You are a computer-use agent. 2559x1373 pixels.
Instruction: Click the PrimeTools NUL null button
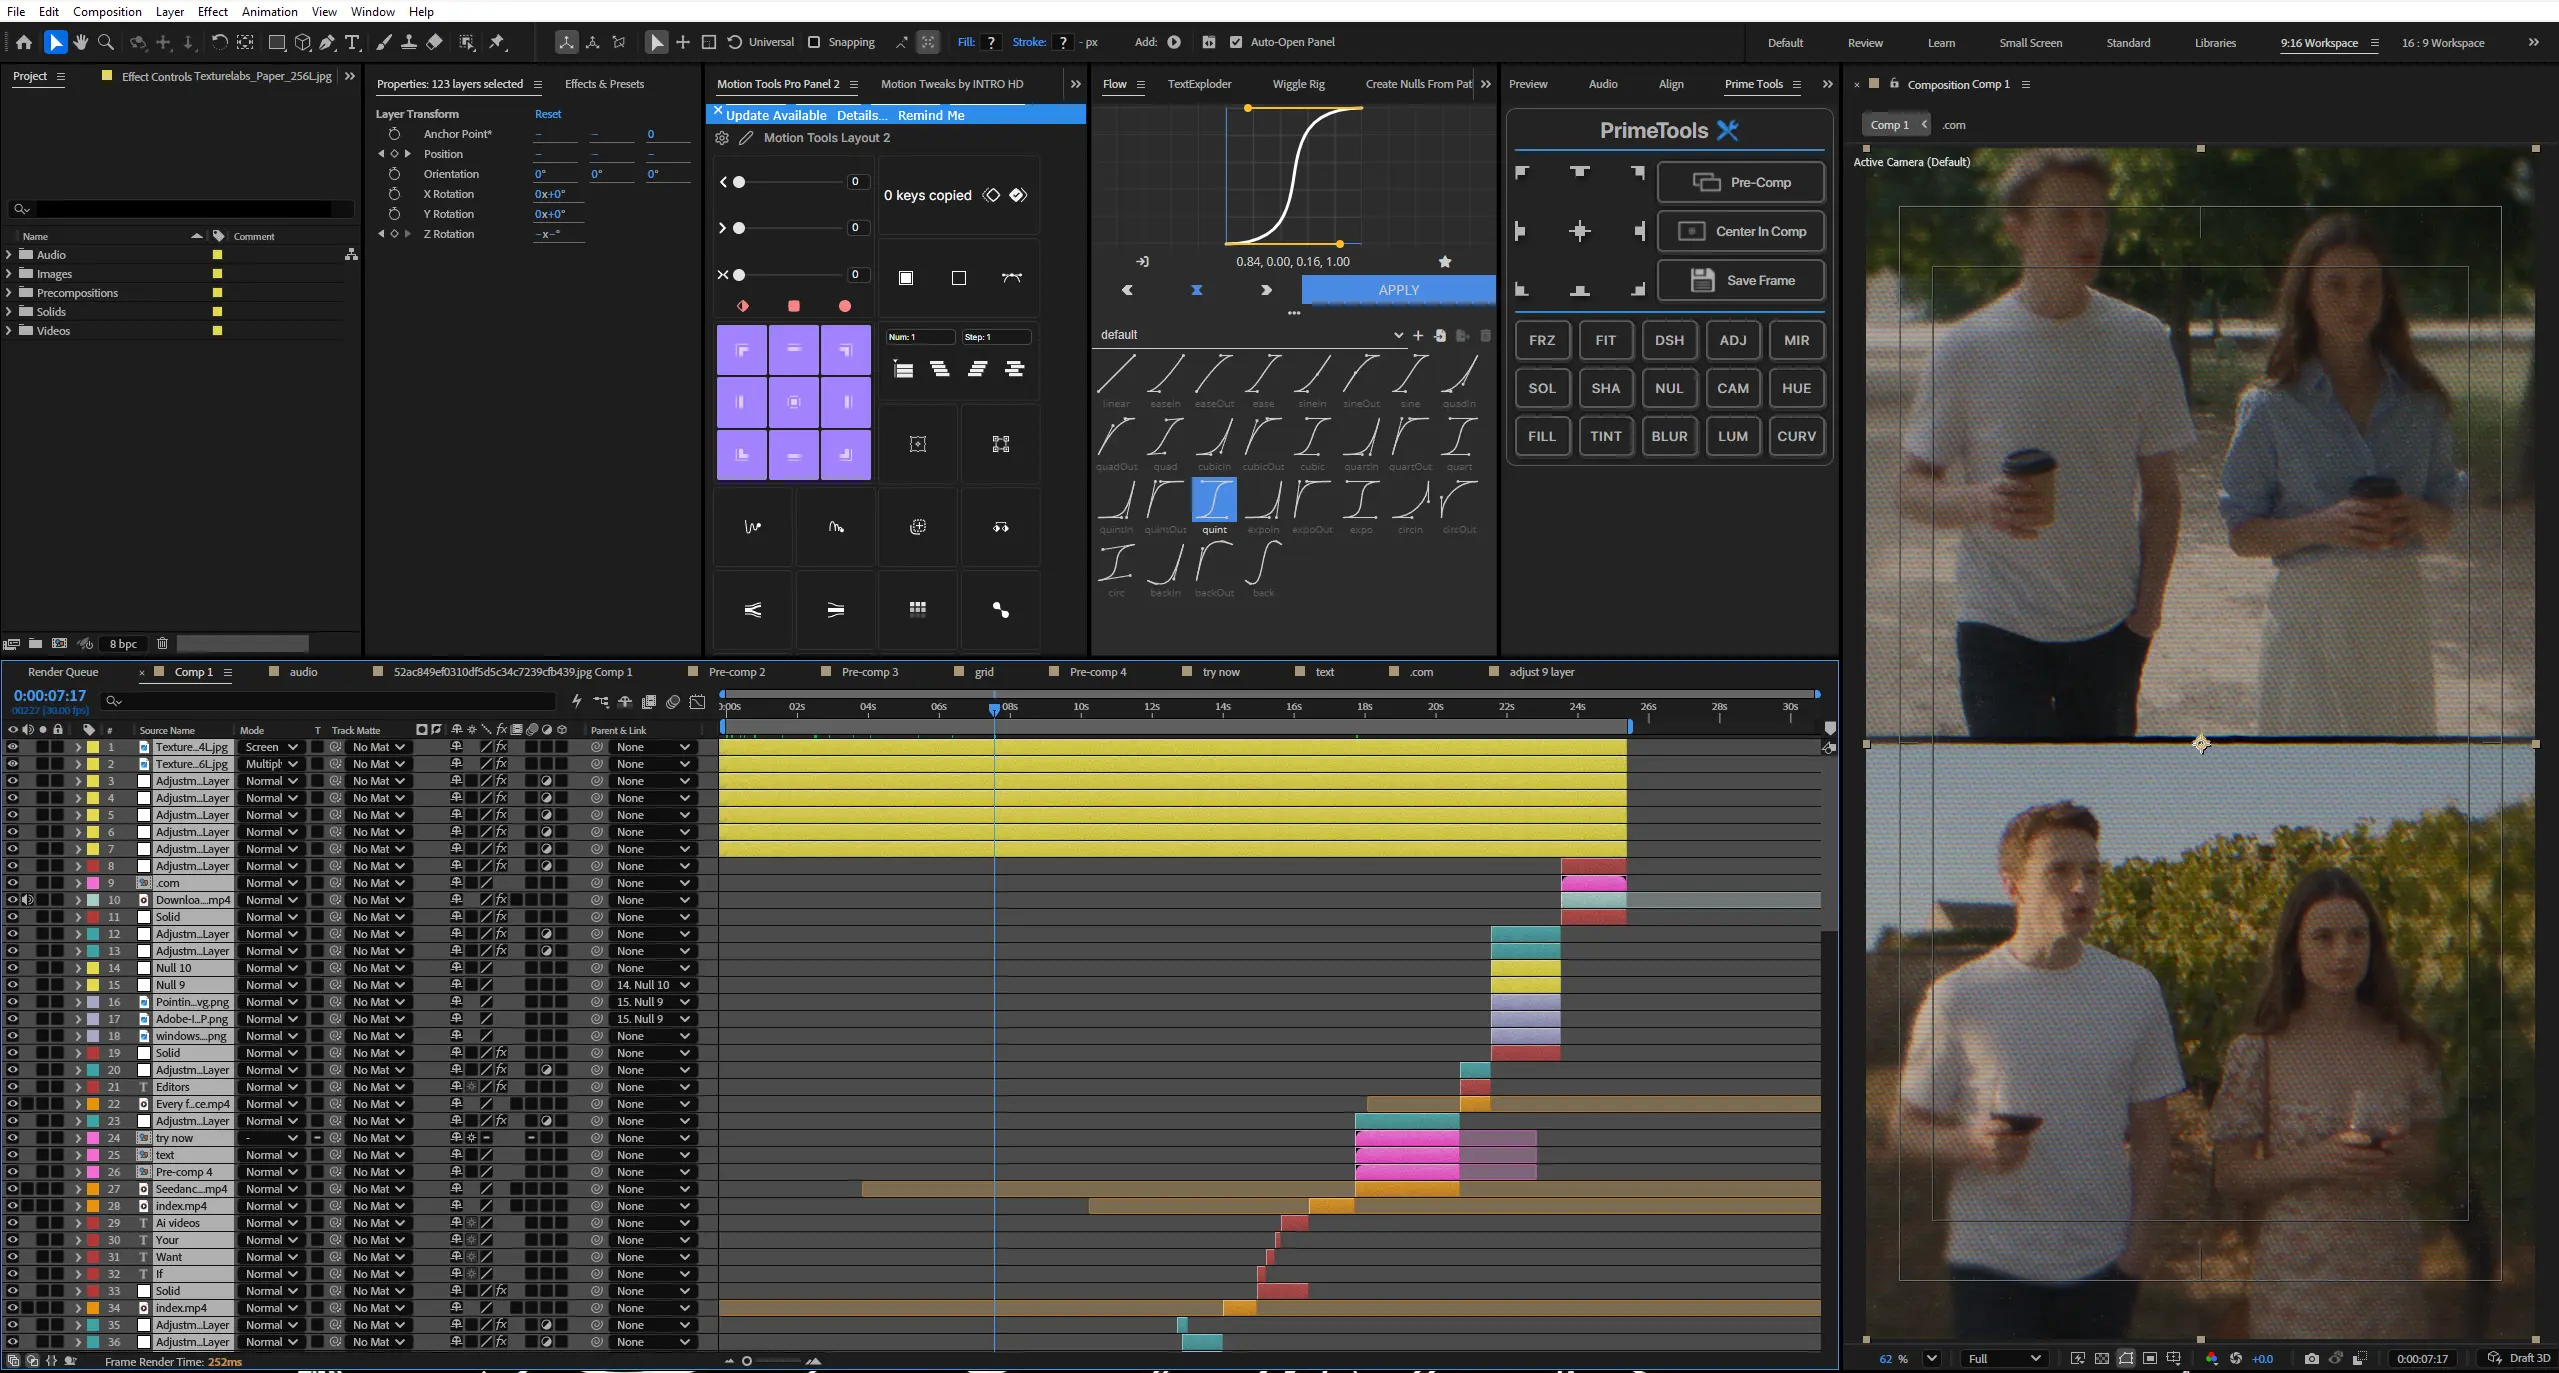coord(1669,388)
